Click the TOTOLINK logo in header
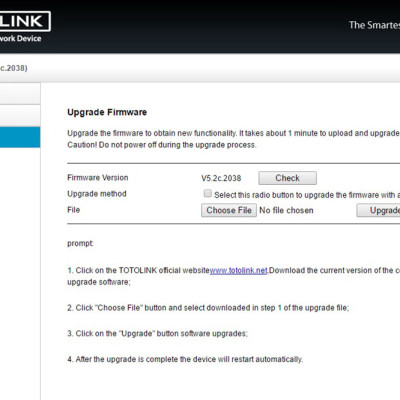The image size is (400, 400). [25, 21]
